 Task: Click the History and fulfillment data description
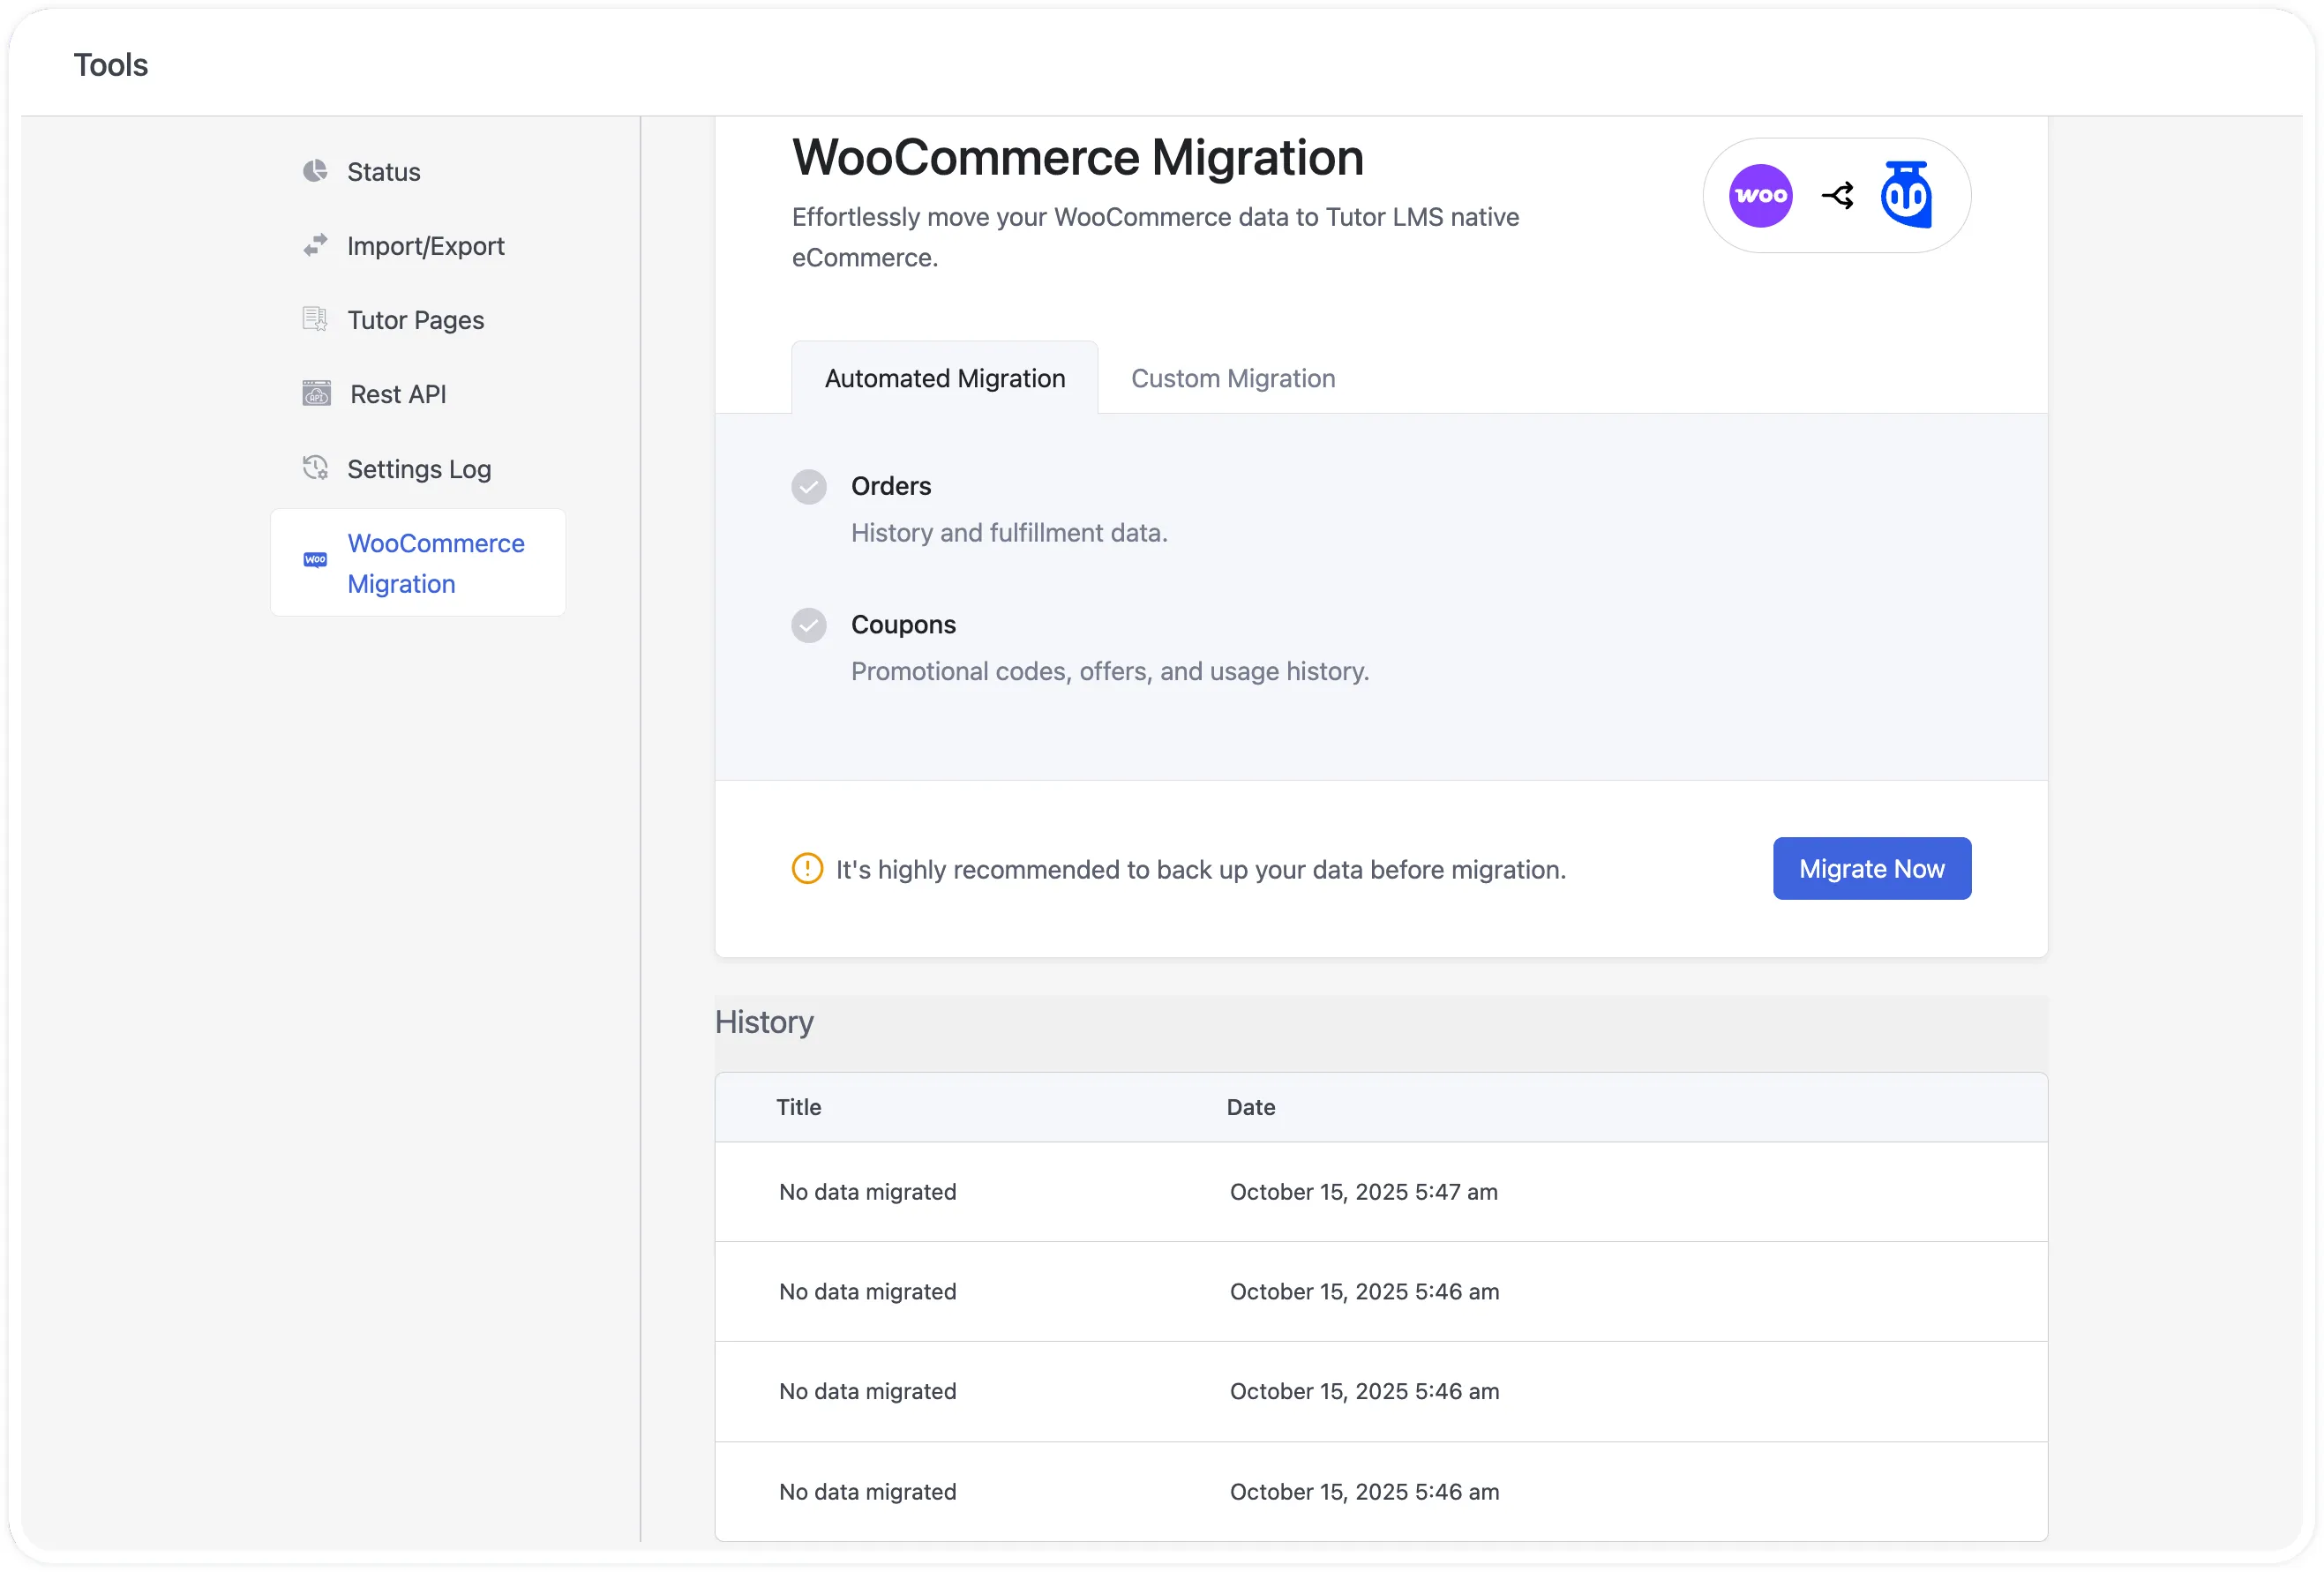(1009, 533)
